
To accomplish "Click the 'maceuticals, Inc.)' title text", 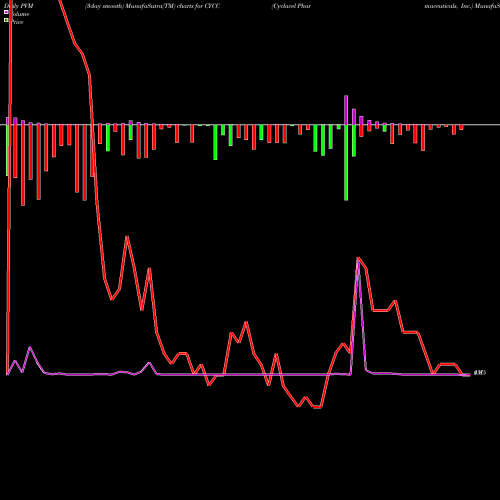I will point(449,6).
